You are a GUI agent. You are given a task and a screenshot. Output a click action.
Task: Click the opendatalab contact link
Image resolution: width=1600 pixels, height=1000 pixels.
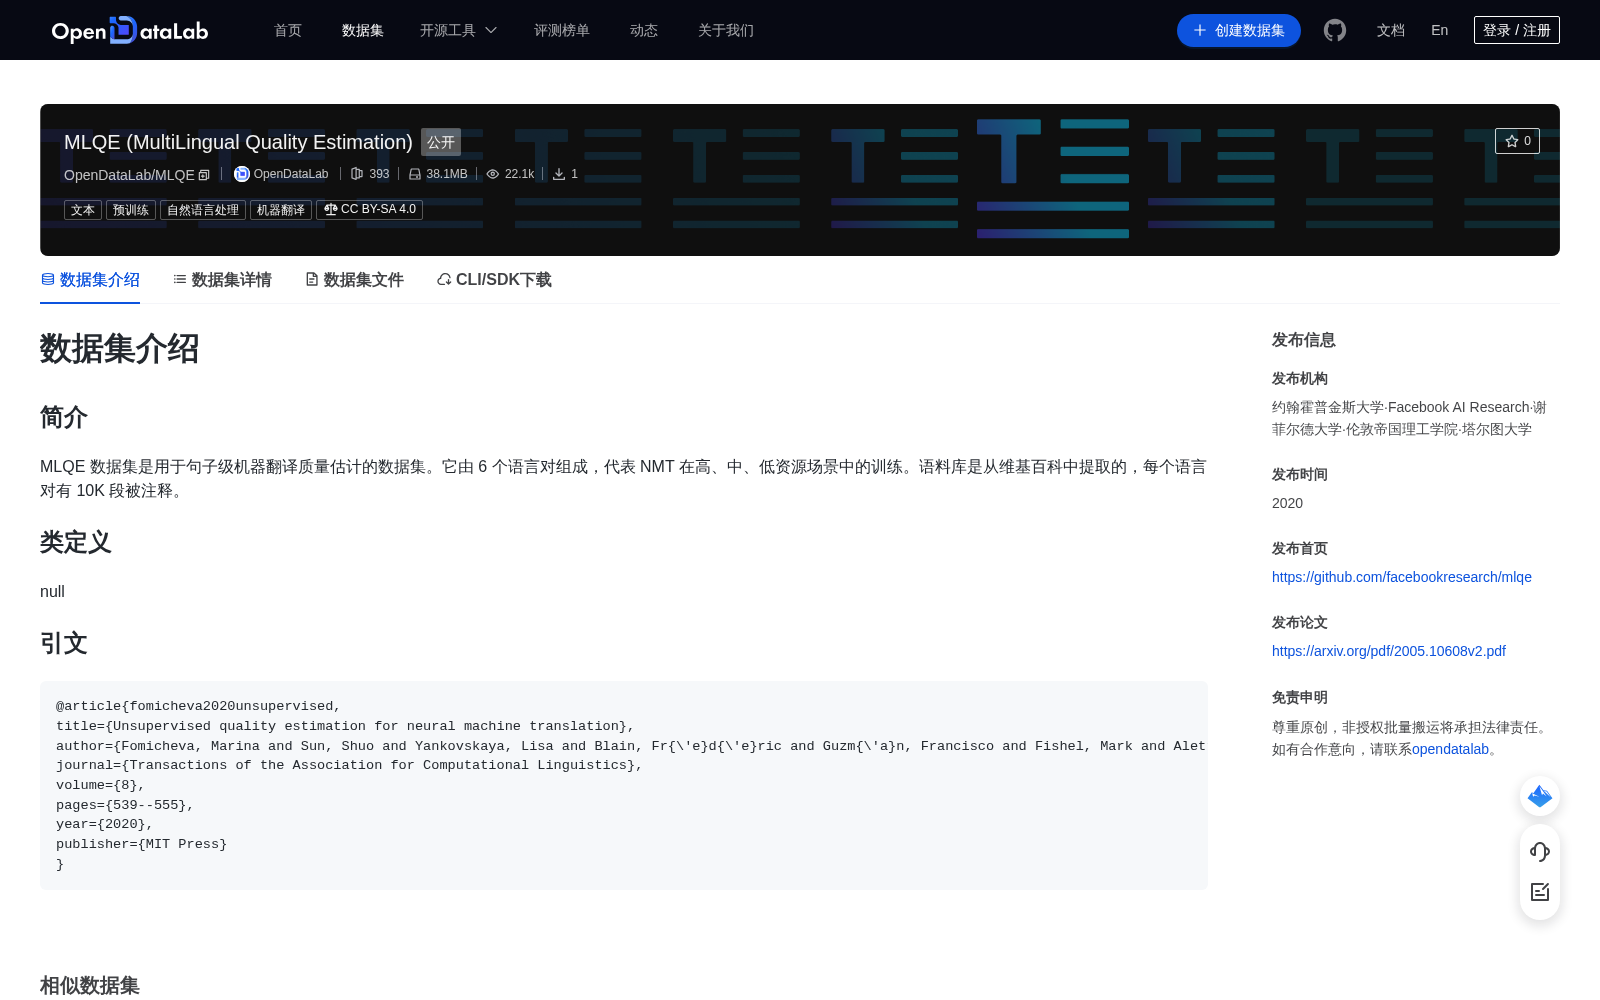tap(1450, 749)
